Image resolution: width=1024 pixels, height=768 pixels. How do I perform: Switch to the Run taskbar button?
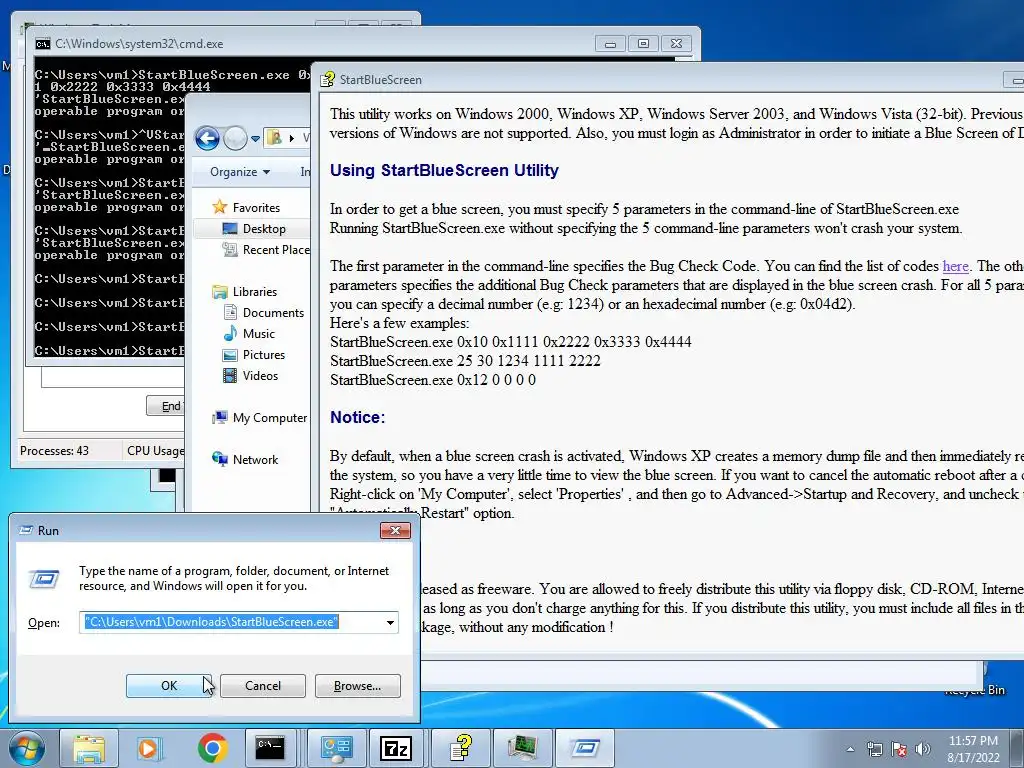[584, 748]
